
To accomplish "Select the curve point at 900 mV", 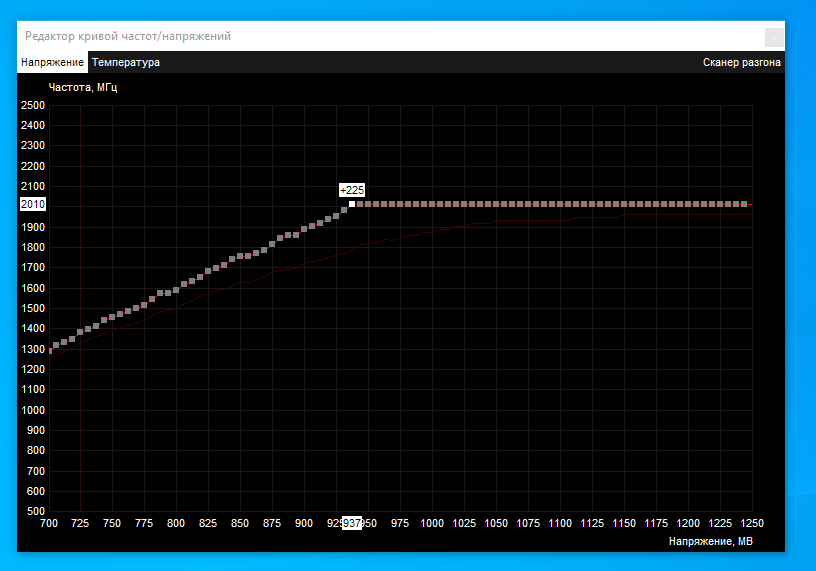I will click(x=304, y=229).
